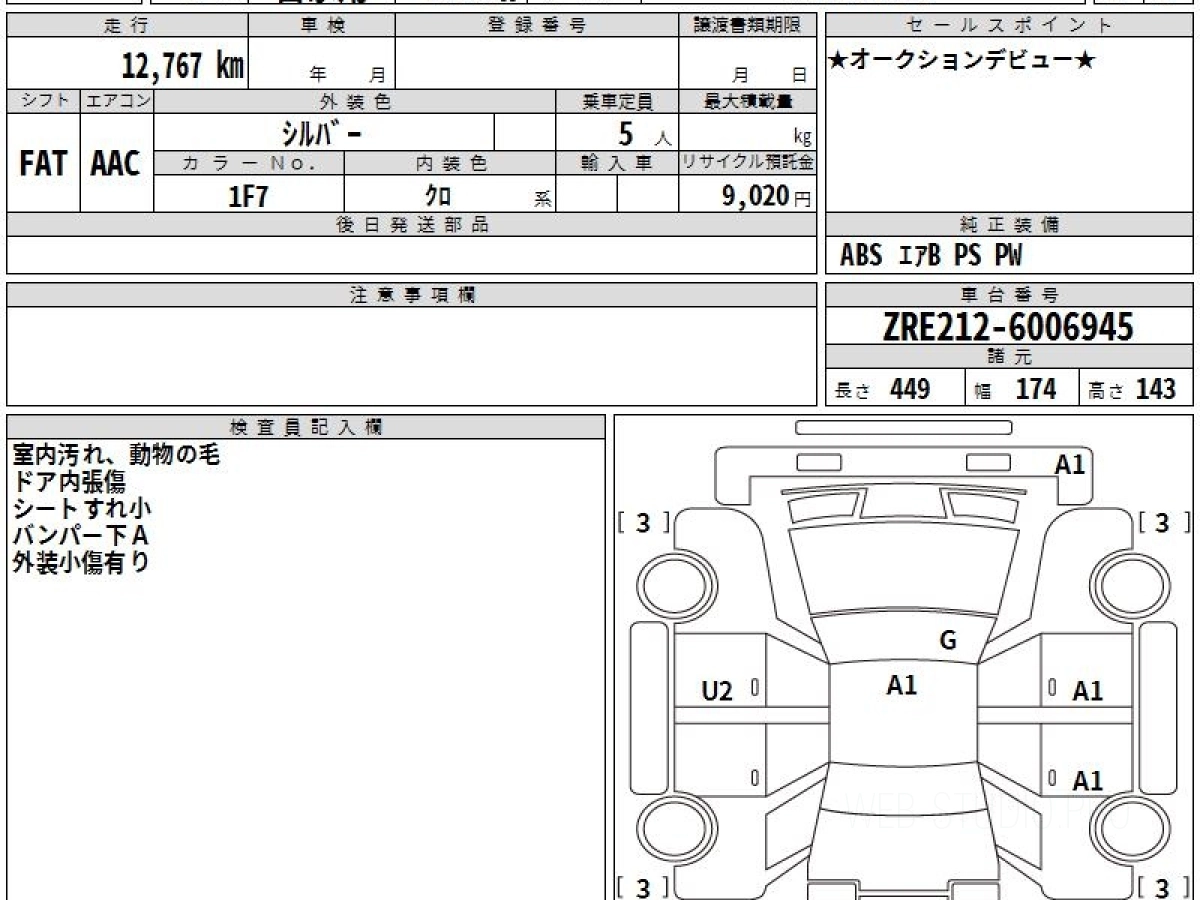Click the 月 日 field under 譲渡書類期限

[x=748, y=65]
